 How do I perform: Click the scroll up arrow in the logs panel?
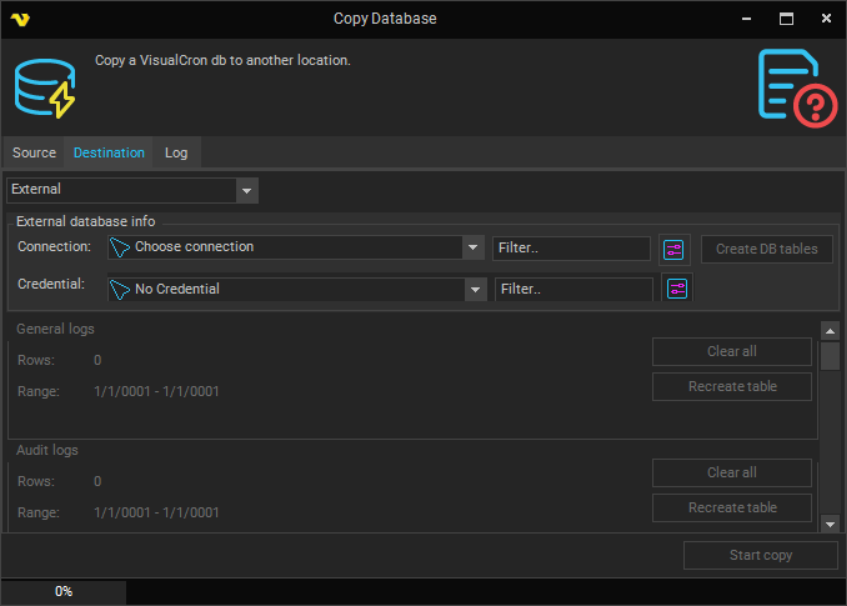830,331
